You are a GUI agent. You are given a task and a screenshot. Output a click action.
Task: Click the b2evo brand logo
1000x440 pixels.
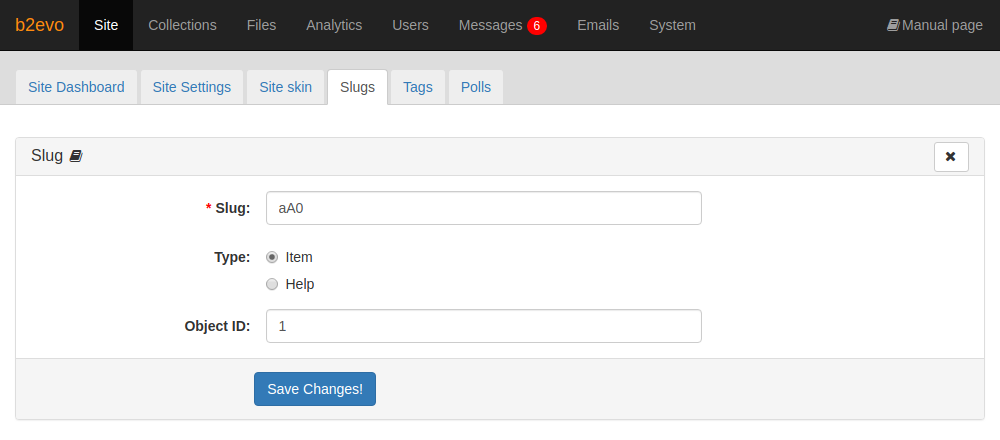40,25
